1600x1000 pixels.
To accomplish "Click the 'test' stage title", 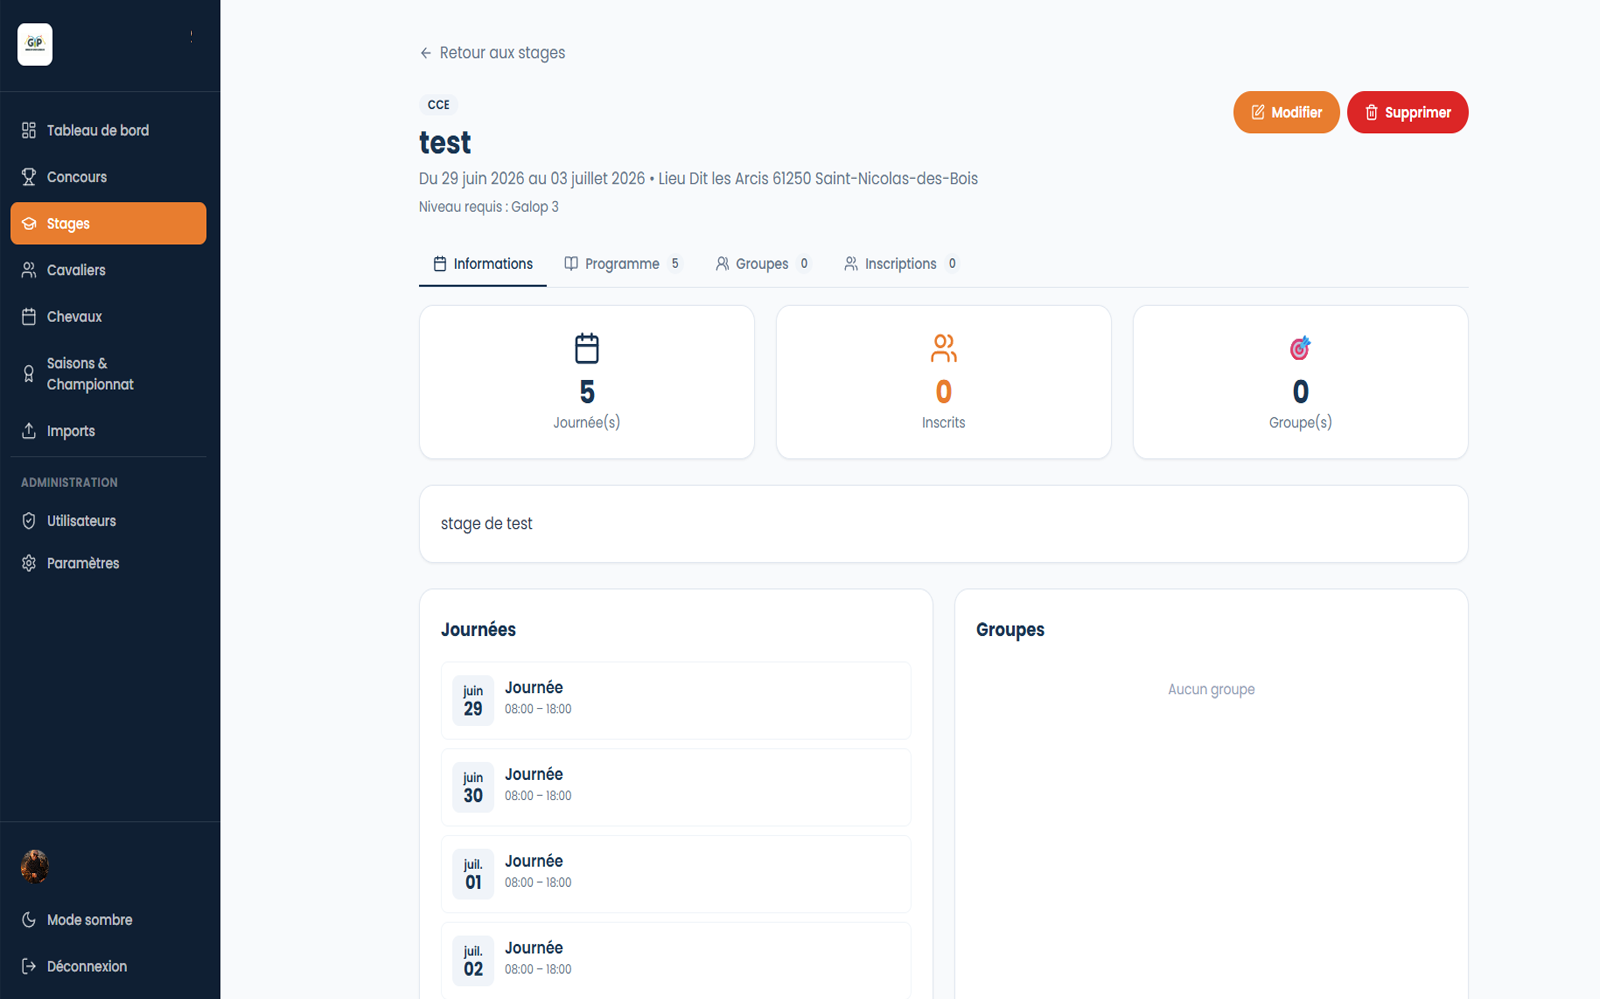I will [445, 143].
